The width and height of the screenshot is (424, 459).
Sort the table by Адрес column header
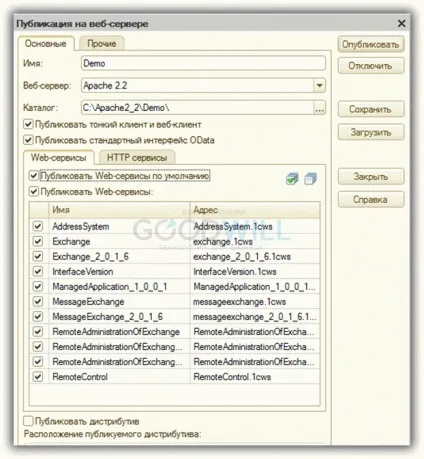tap(255, 210)
